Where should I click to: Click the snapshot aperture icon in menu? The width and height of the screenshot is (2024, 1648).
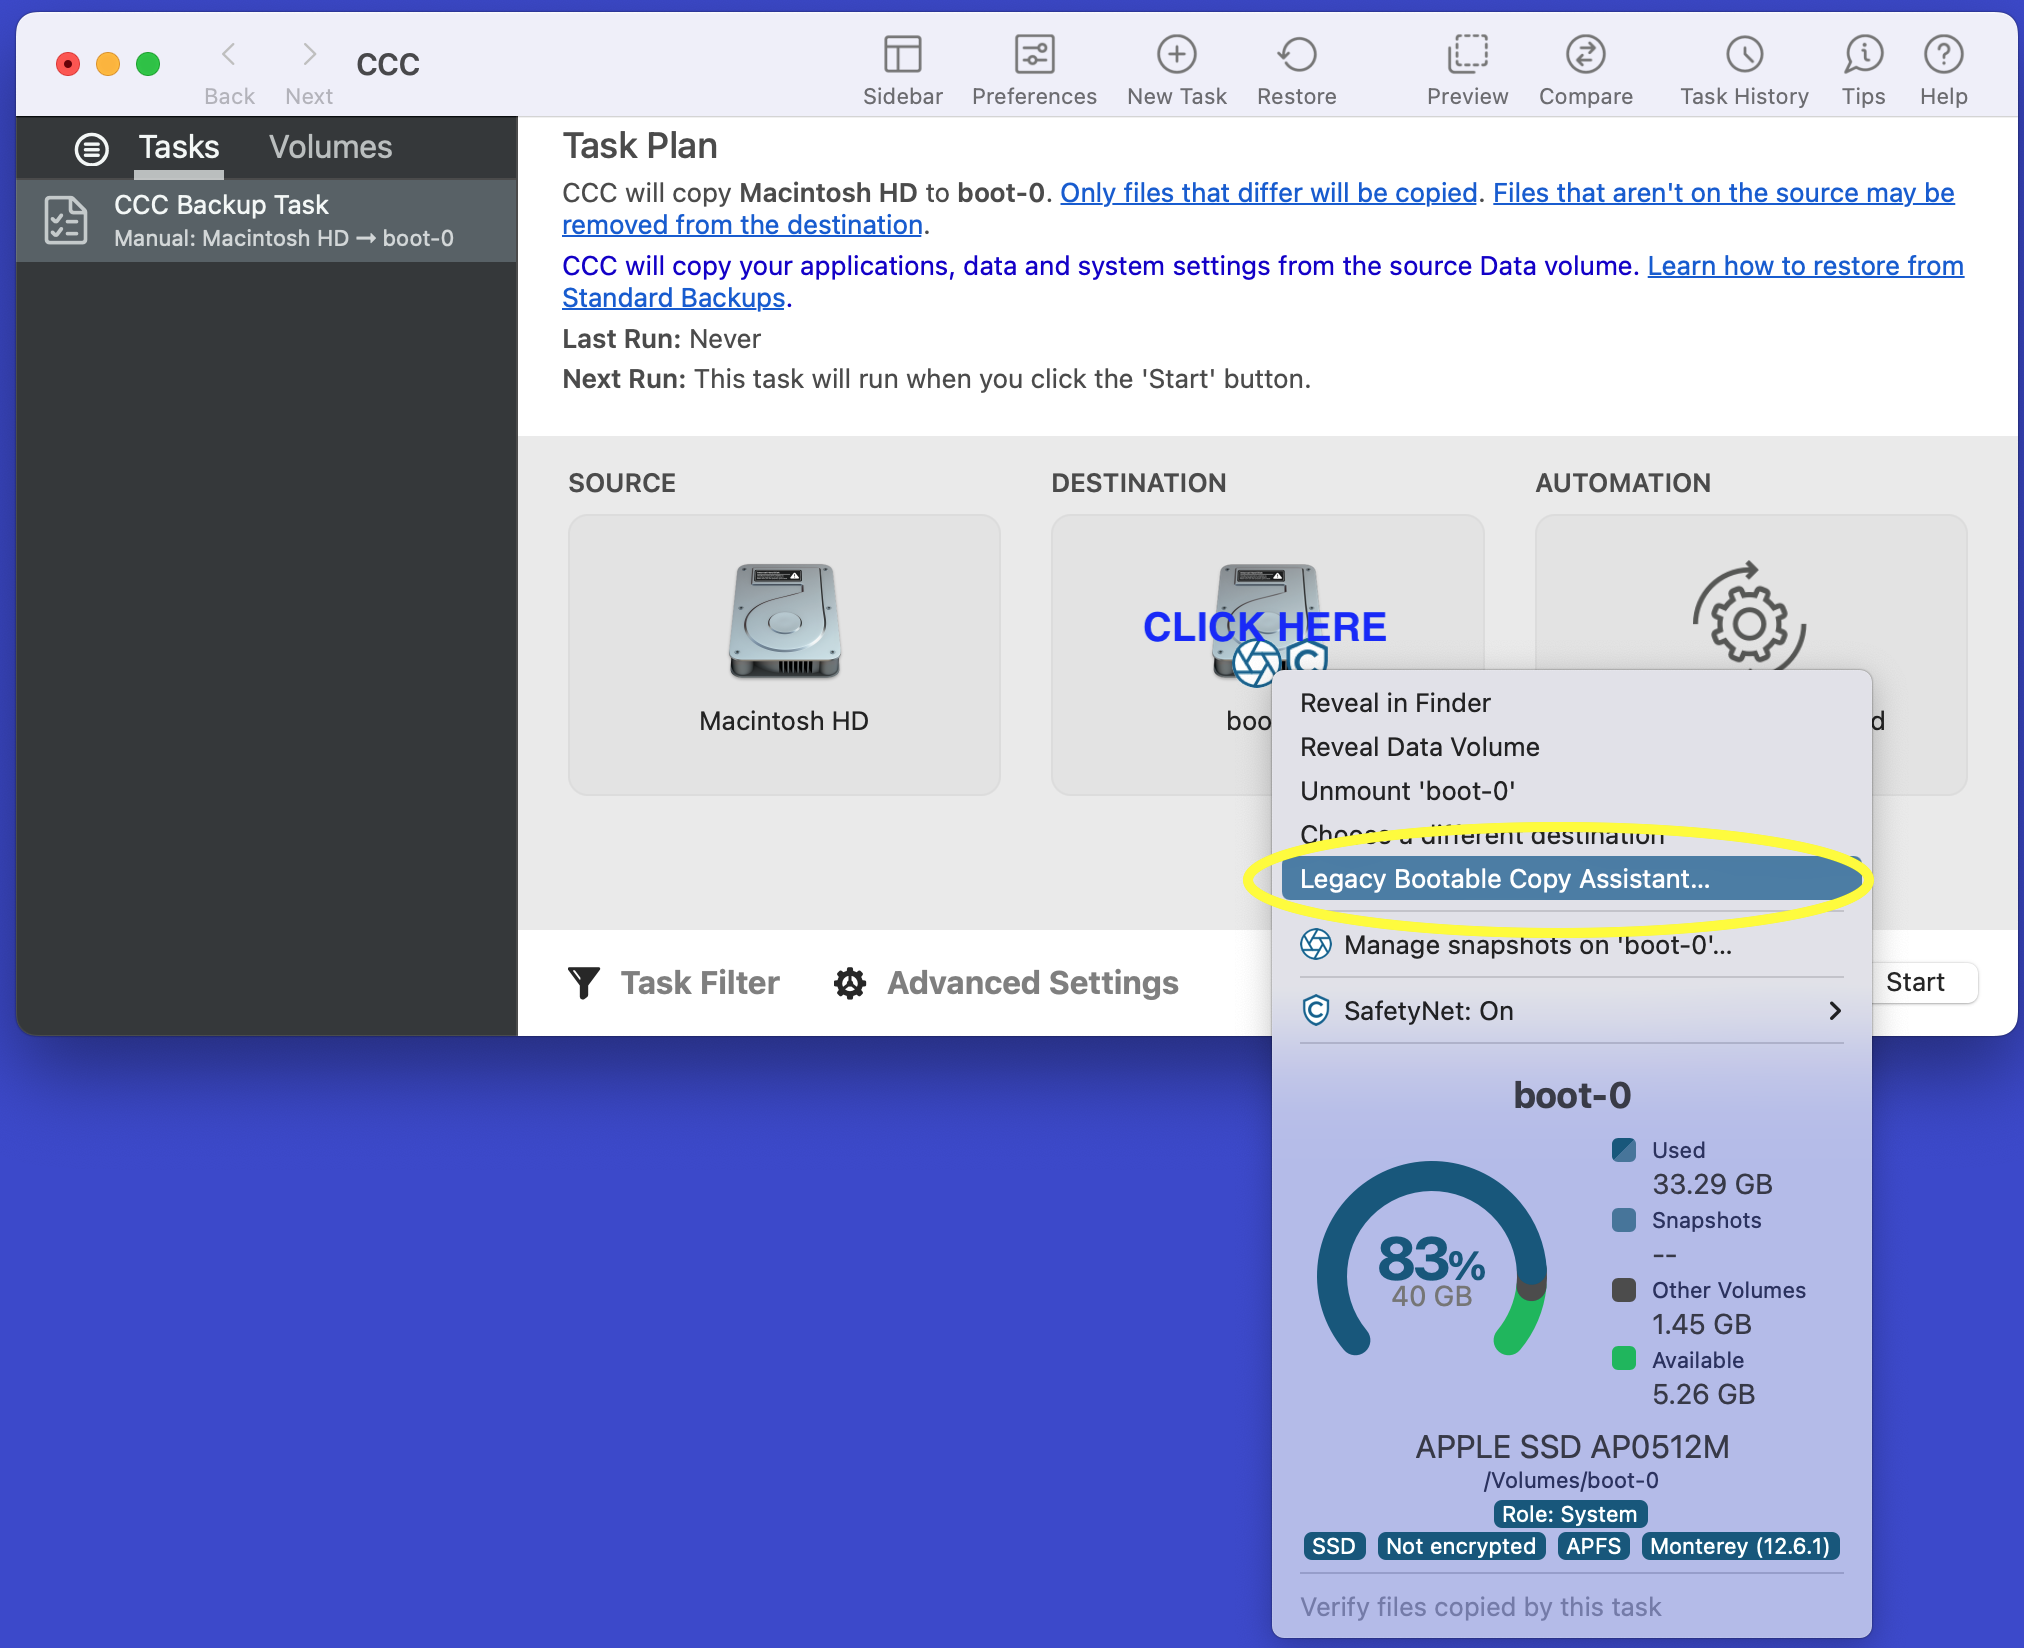coord(1316,944)
